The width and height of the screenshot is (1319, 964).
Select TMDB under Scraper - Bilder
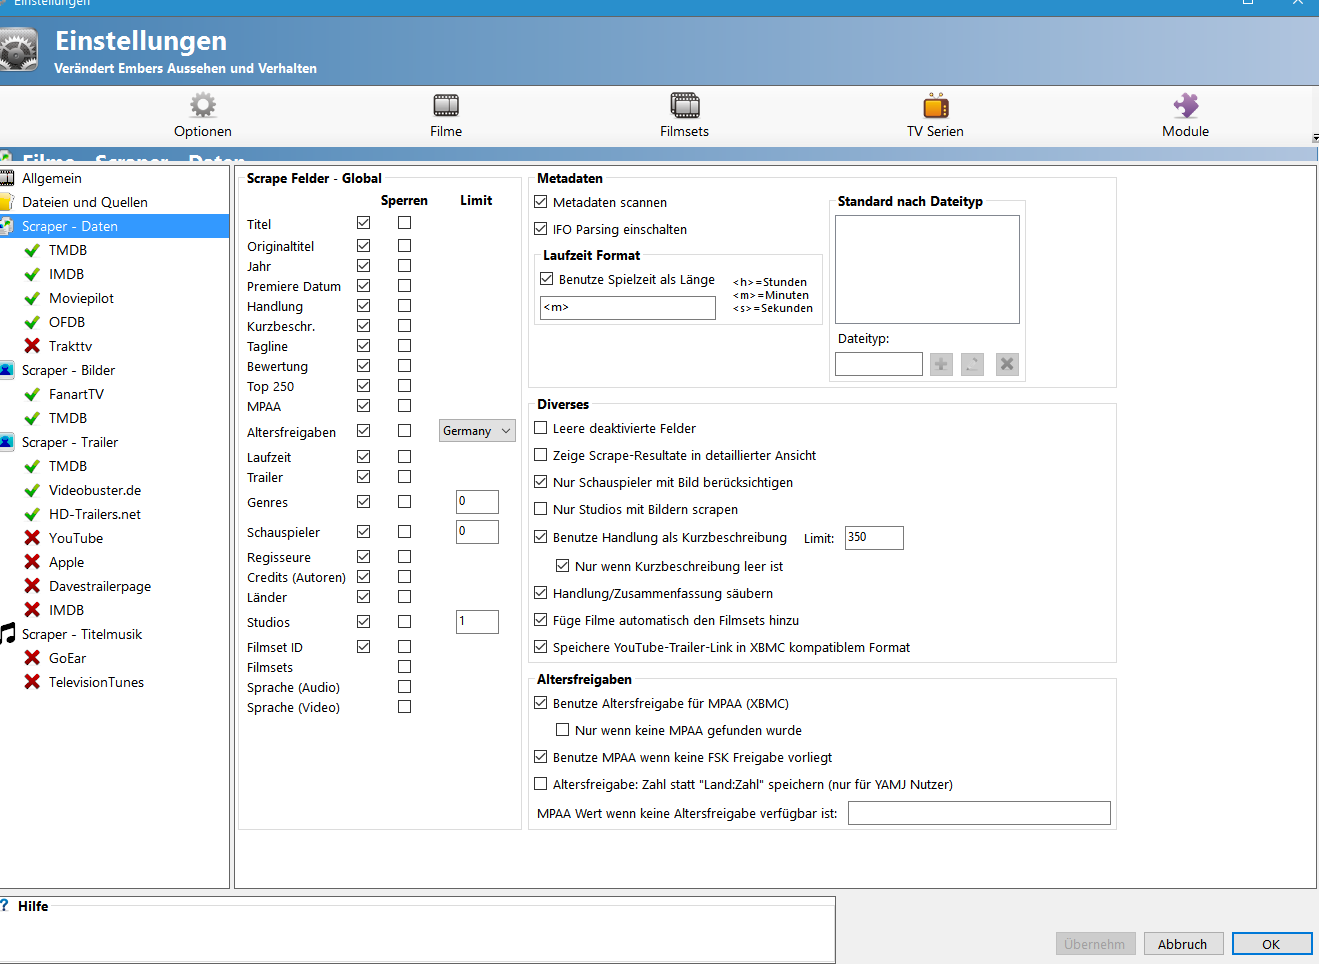pos(68,418)
